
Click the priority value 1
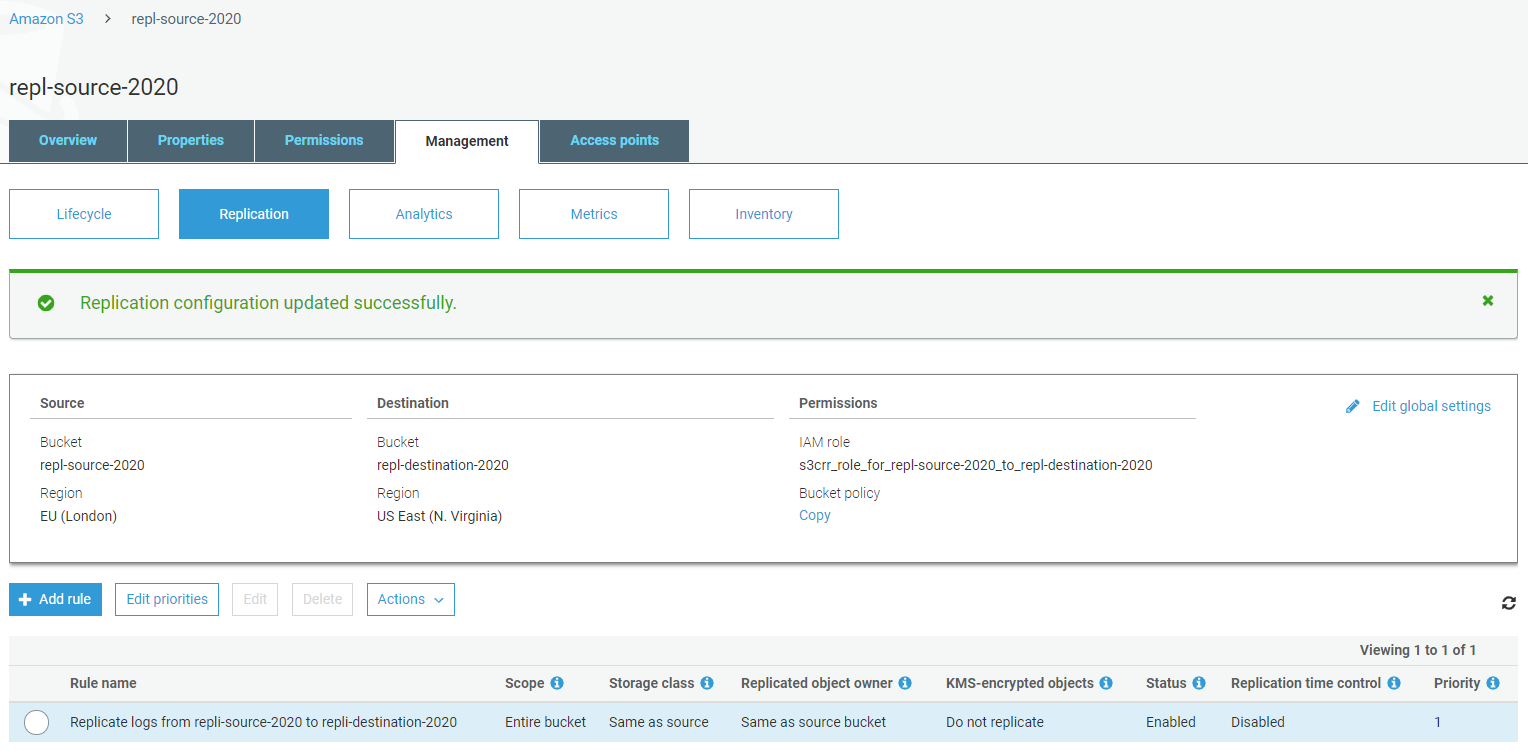click(1438, 722)
